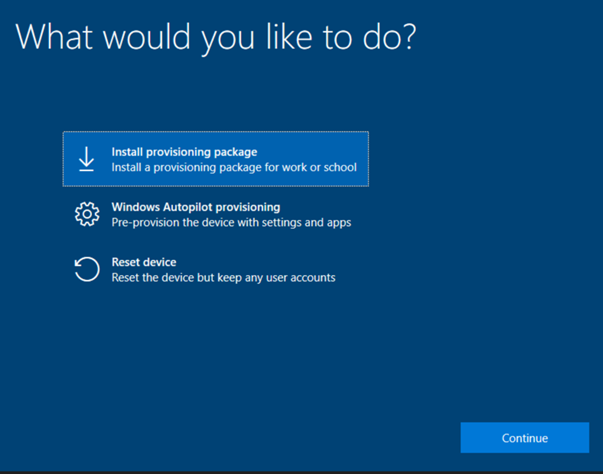This screenshot has width=603, height=474.
Task: Click 'Pre-provision the device with settings and apps' text
Action: (231, 223)
